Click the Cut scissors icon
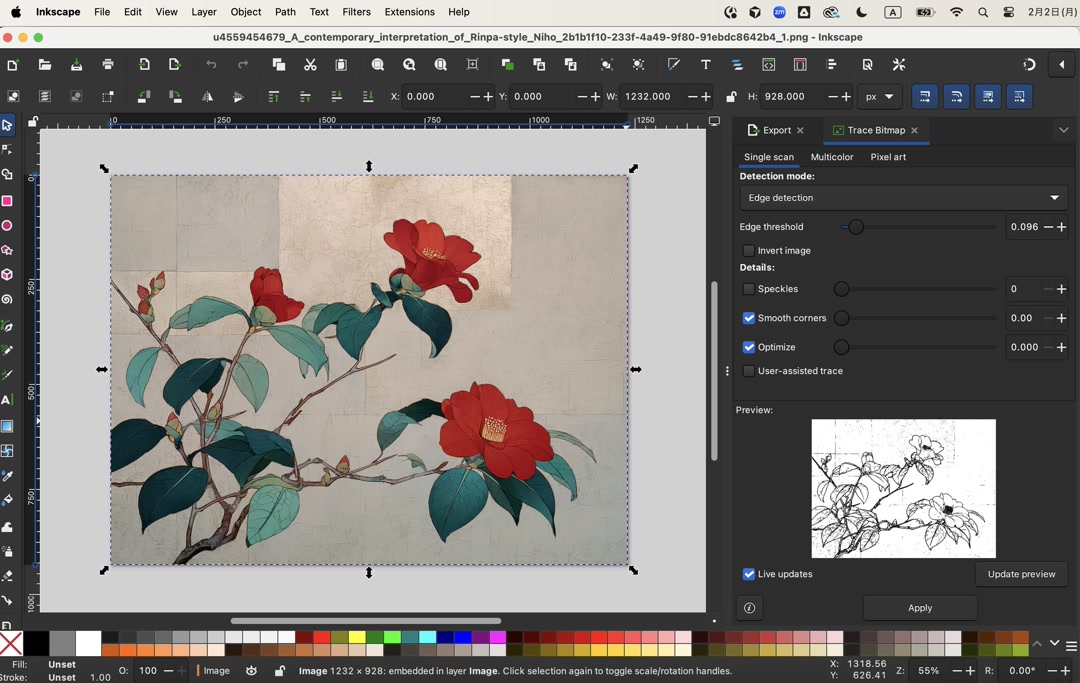Image resolution: width=1080 pixels, height=683 pixels. pos(310,65)
